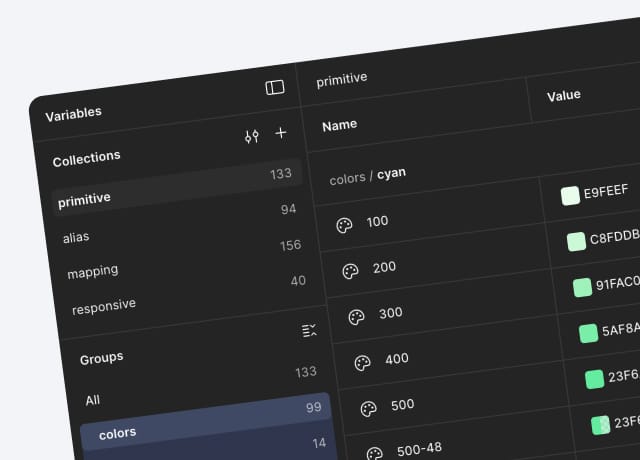Click the 91FAC0 color swatch
Image resolution: width=640 pixels, height=460 pixels.
[x=582, y=288]
